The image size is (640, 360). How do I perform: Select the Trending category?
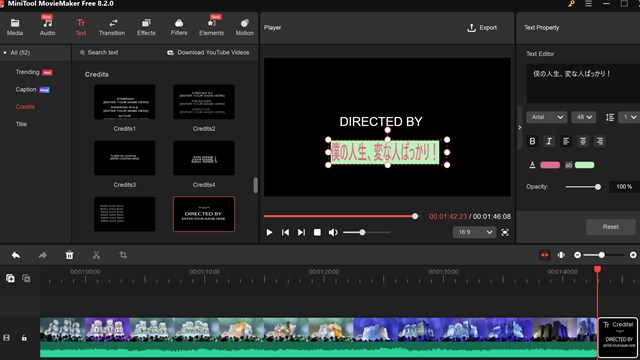(x=27, y=72)
